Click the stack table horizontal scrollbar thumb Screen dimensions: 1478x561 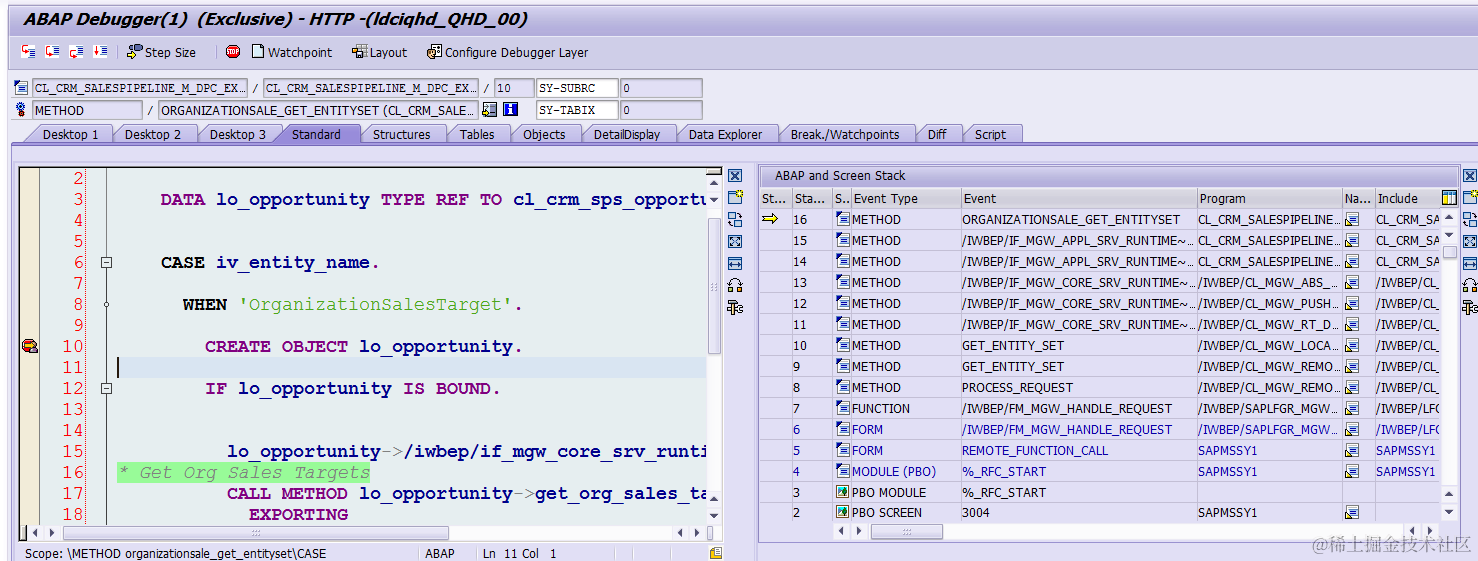tap(906, 532)
